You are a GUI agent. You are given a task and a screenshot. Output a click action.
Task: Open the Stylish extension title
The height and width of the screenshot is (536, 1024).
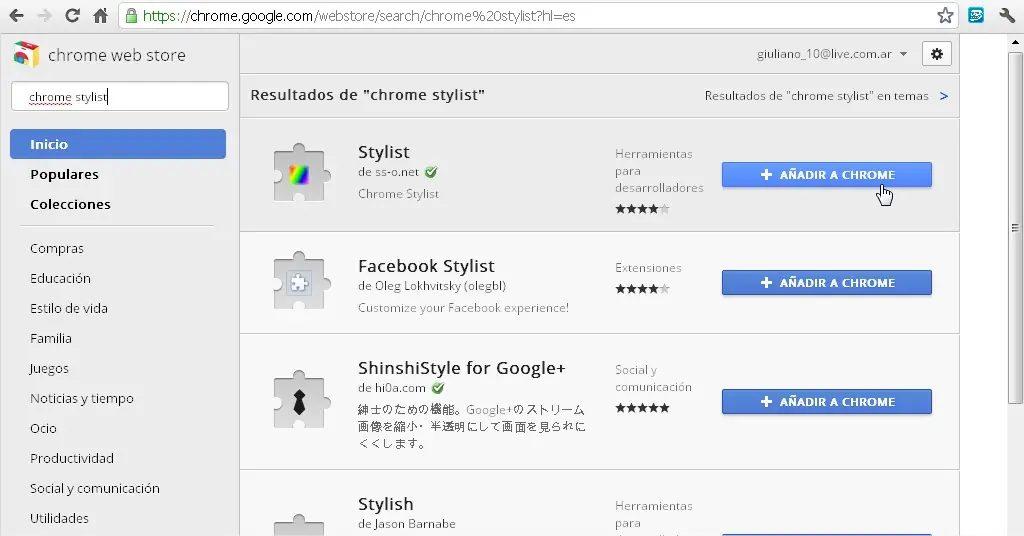[385, 505]
